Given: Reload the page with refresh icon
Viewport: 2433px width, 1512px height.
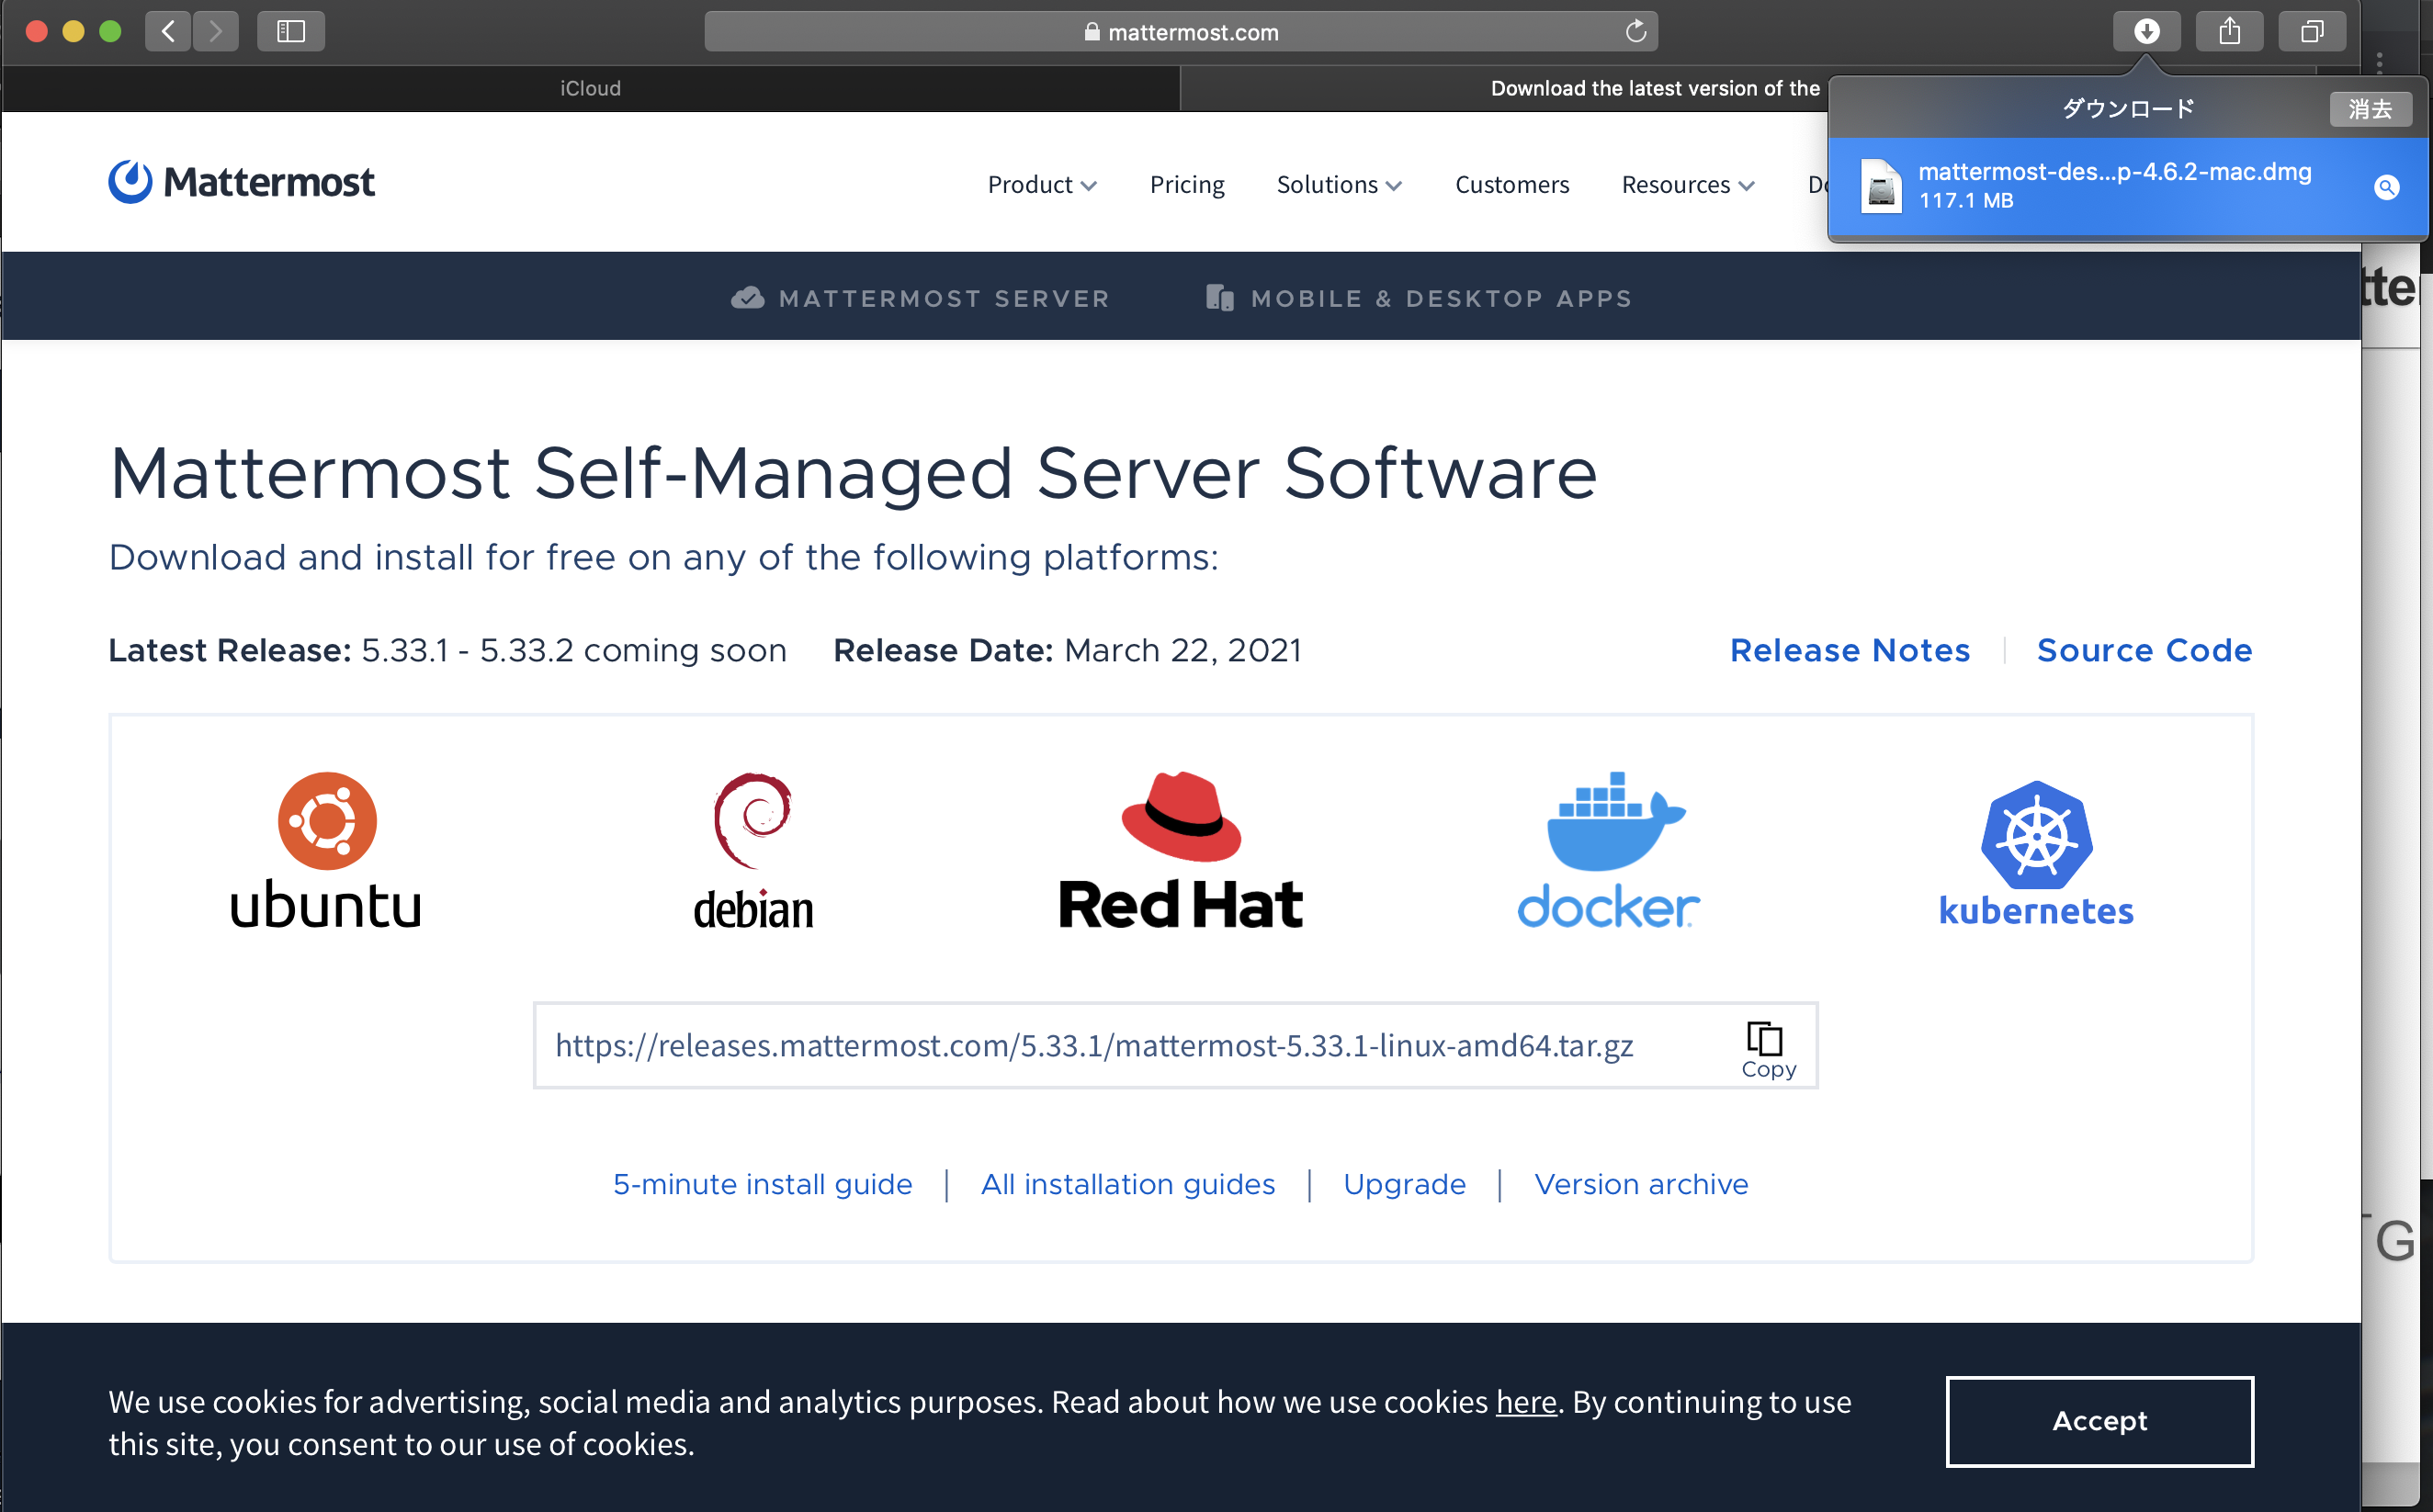Looking at the screenshot, I should point(1635,32).
